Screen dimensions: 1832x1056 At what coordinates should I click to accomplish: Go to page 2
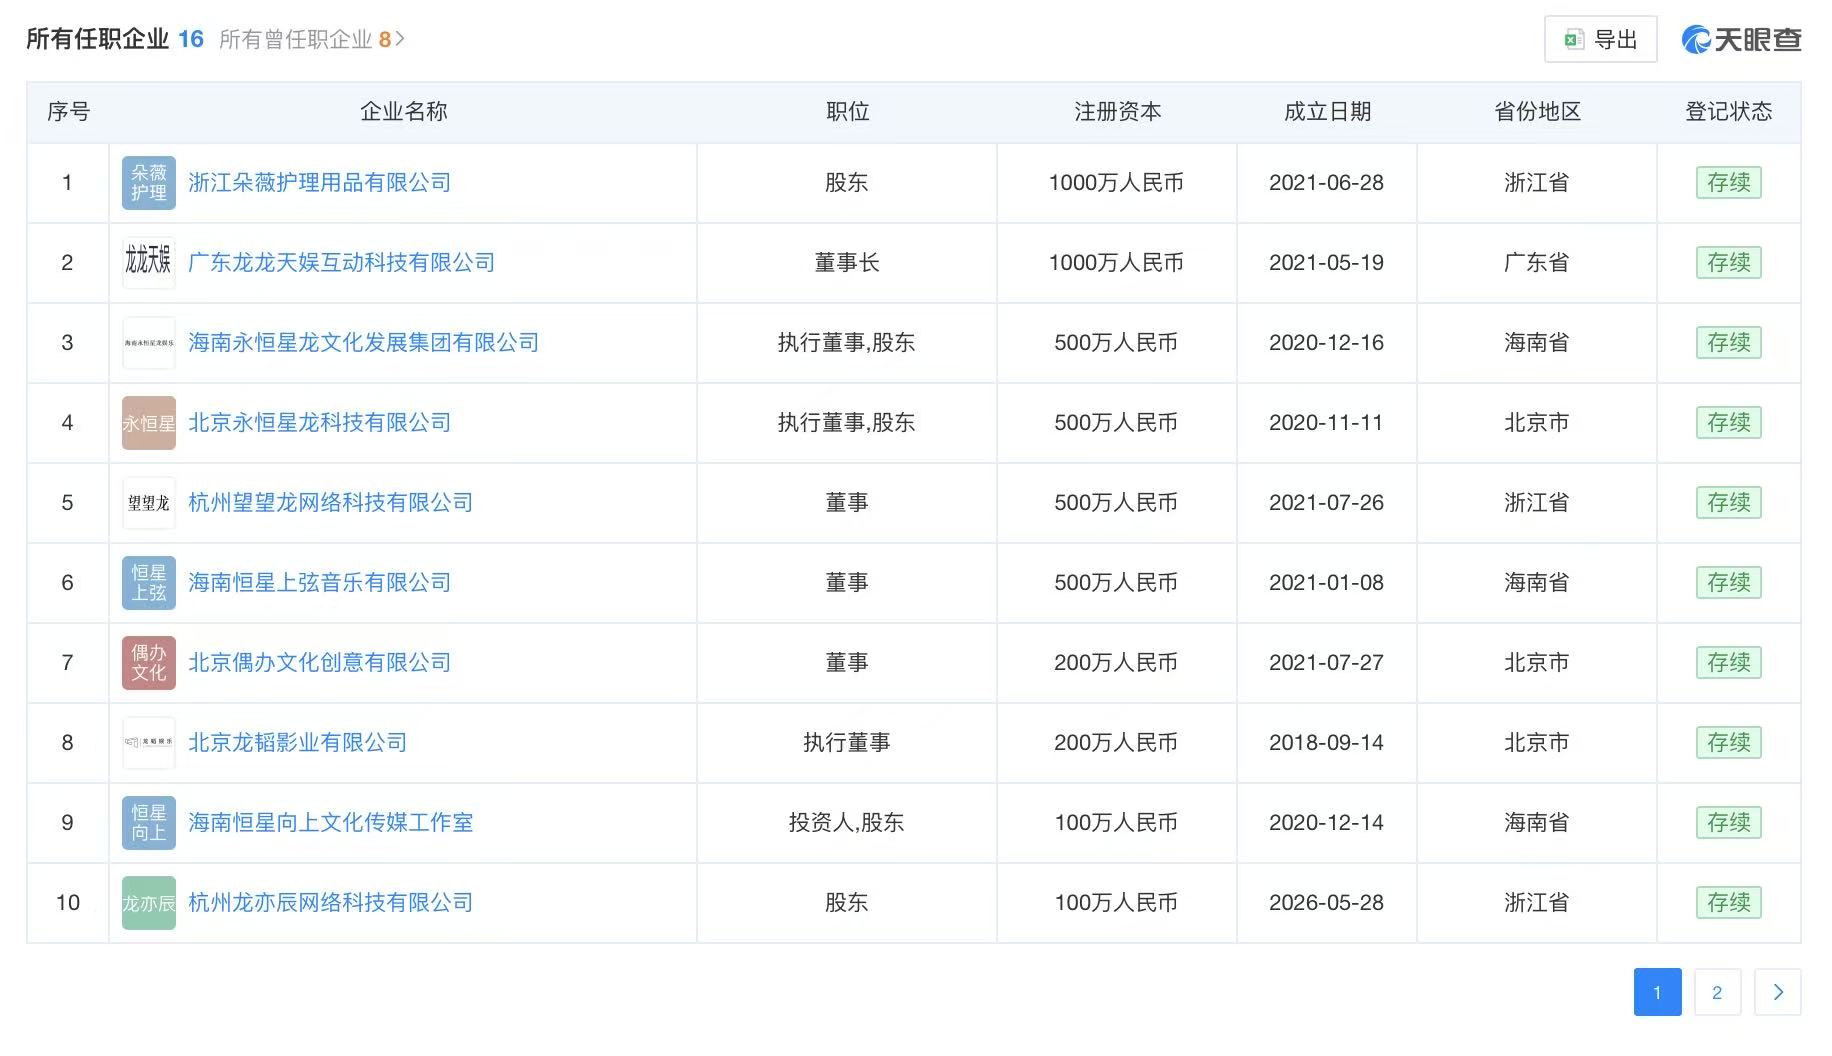point(1717,992)
